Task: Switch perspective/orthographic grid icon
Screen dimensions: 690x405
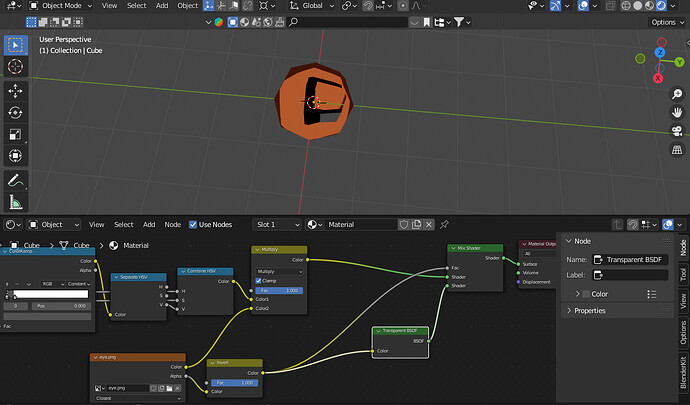Action: pos(677,150)
